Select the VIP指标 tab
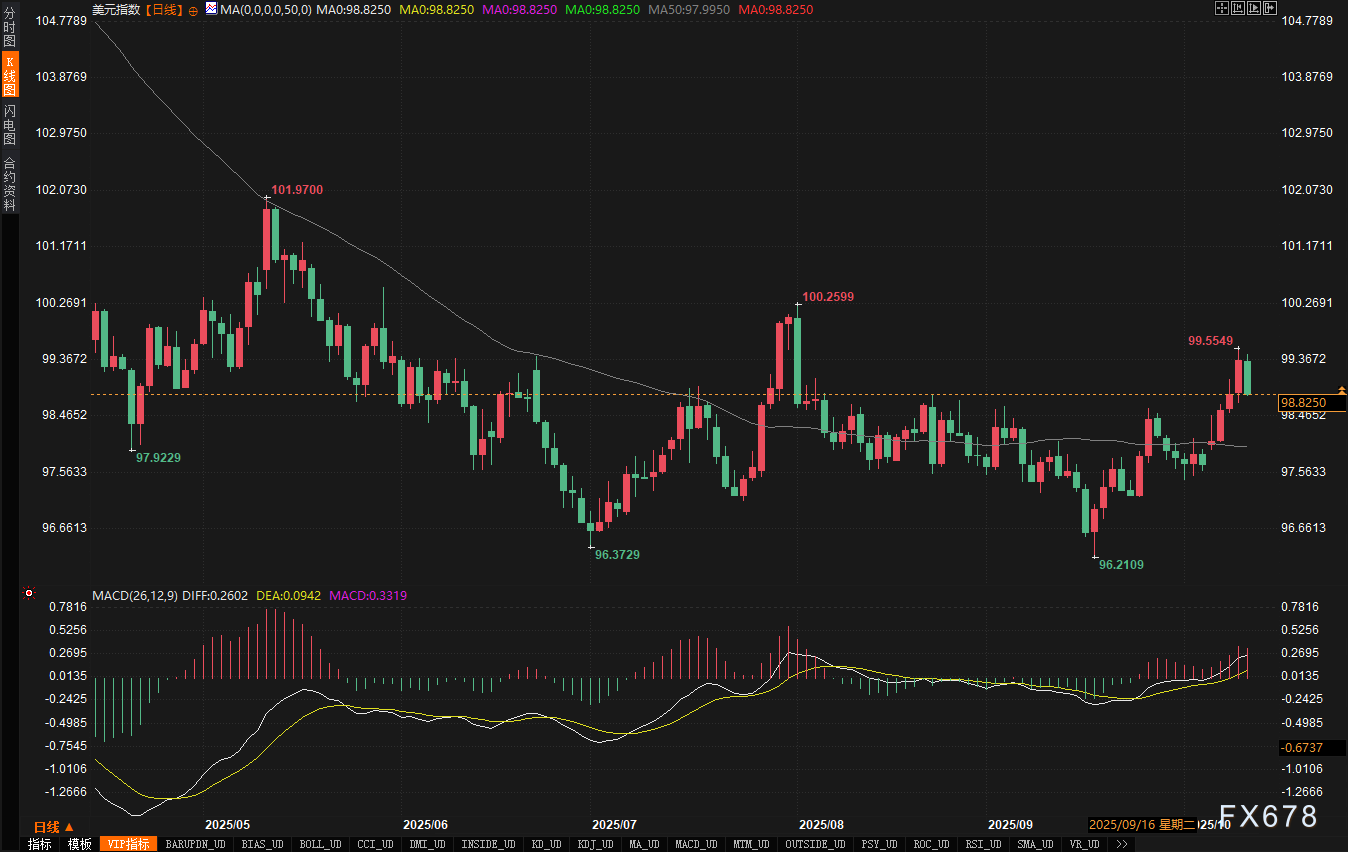 129,844
